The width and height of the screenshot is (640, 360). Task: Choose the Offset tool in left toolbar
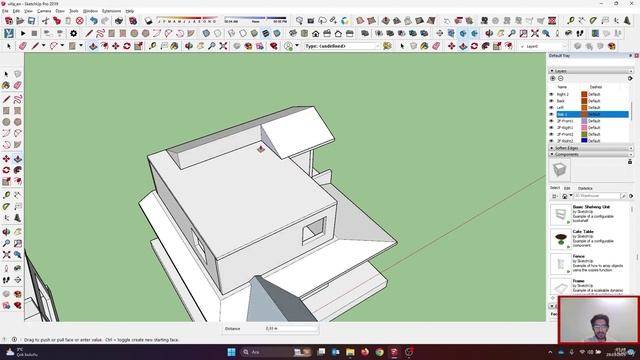click(x=18, y=181)
